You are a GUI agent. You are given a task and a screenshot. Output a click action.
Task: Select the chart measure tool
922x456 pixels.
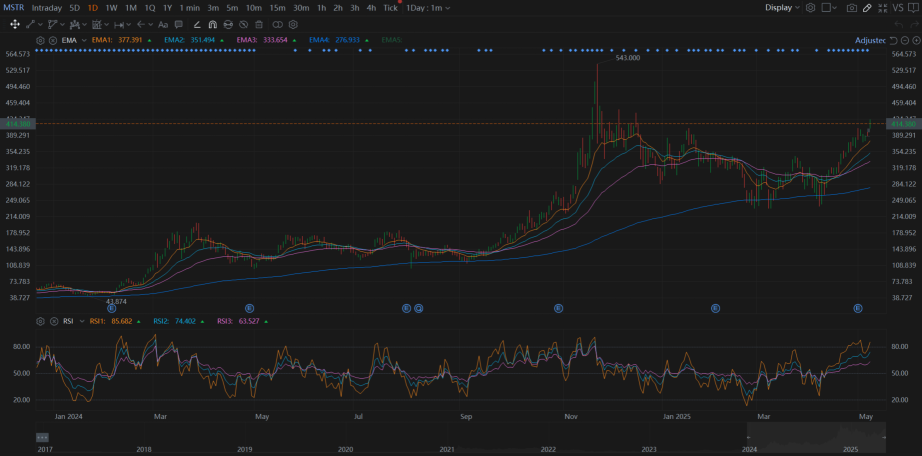(97, 25)
